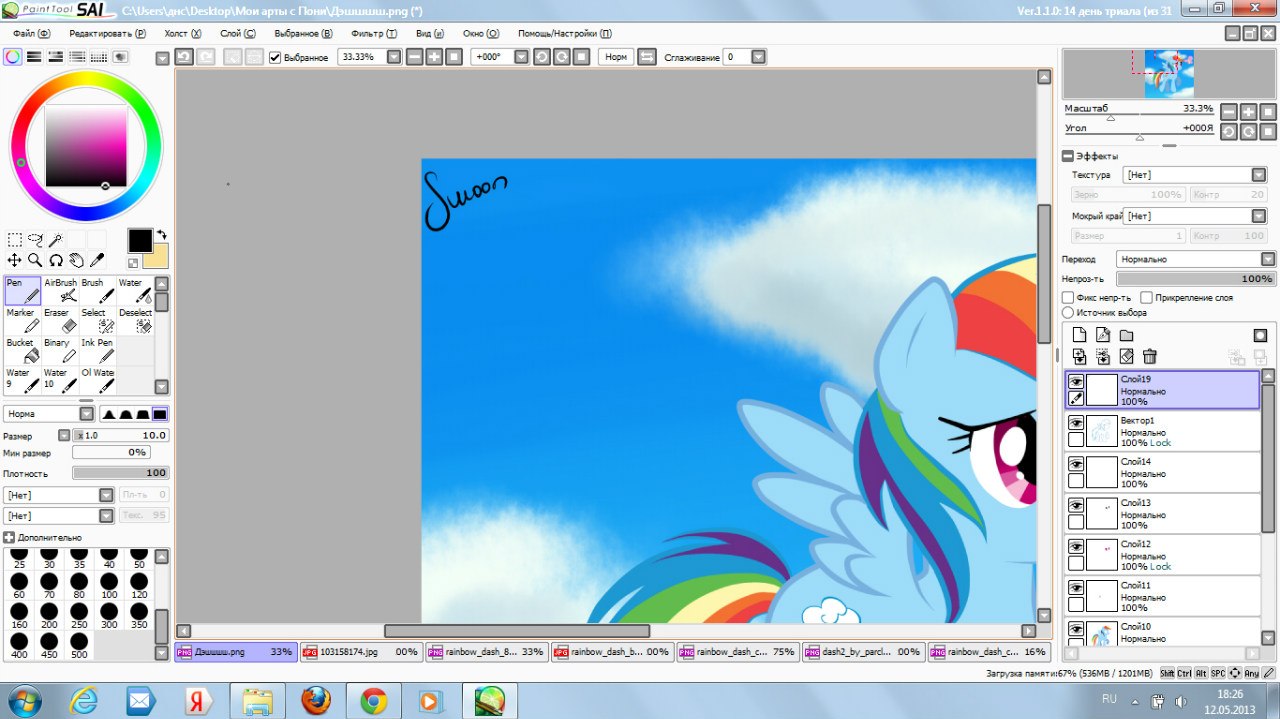This screenshot has height=719, width=1280.
Task: Expand the zoom percentage dropdown
Action: (x=394, y=57)
